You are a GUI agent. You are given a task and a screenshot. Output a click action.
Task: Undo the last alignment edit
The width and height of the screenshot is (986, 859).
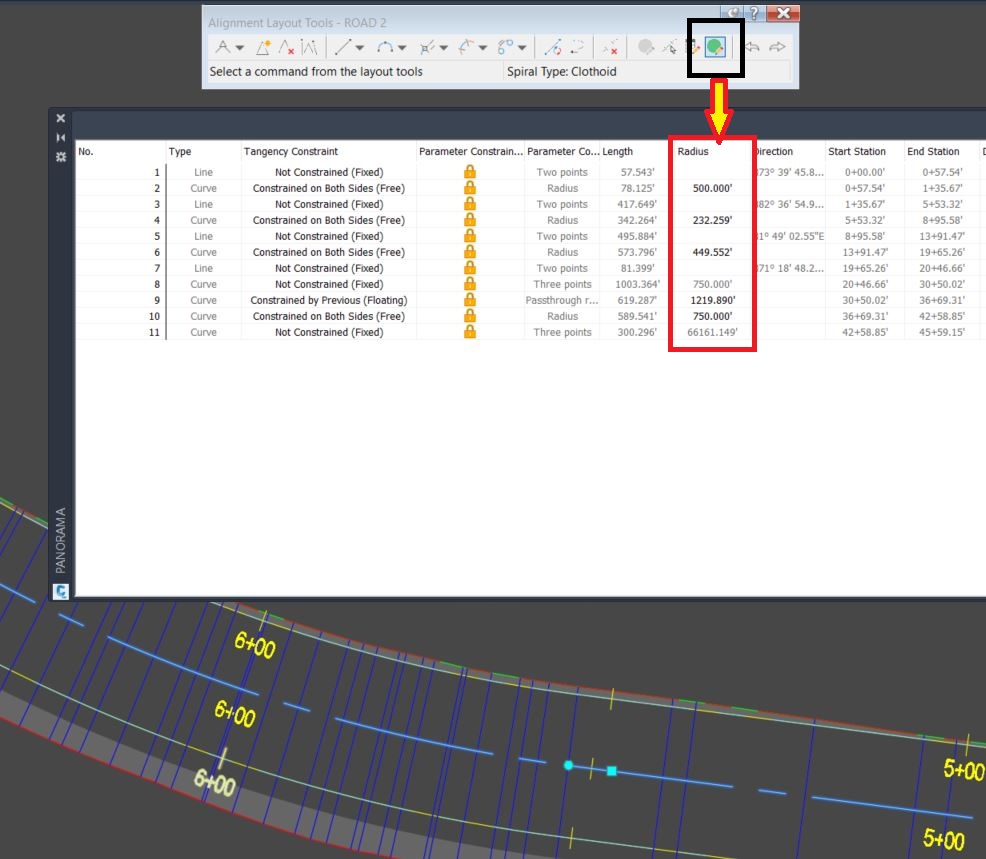pyautogui.click(x=755, y=46)
